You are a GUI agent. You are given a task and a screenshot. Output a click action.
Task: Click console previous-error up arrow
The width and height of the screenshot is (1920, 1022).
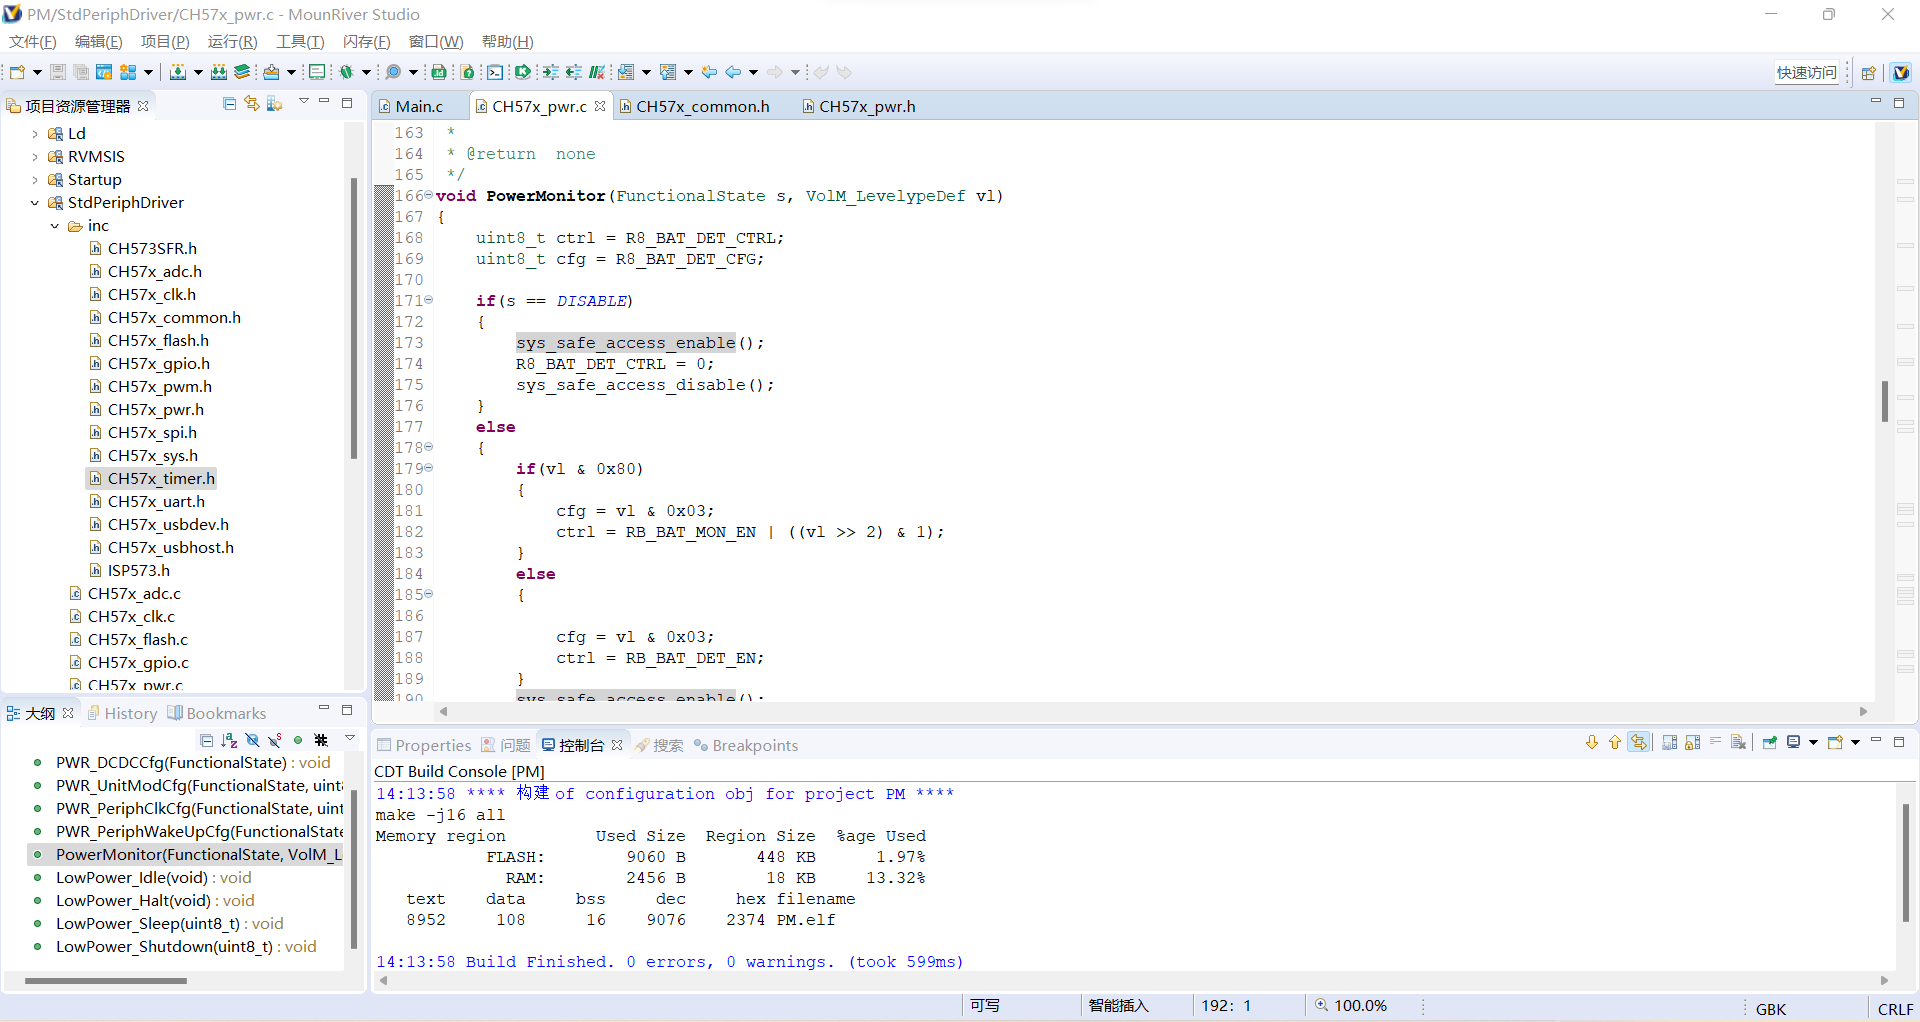tap(1614, 742)
